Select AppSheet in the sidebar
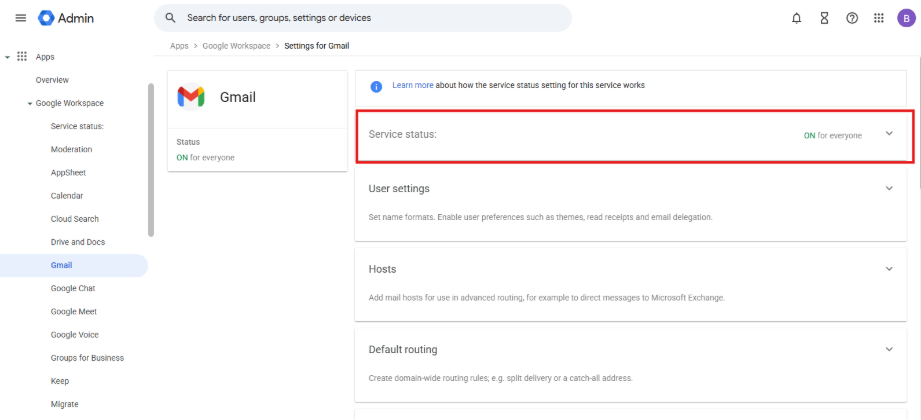 point(68,173)
